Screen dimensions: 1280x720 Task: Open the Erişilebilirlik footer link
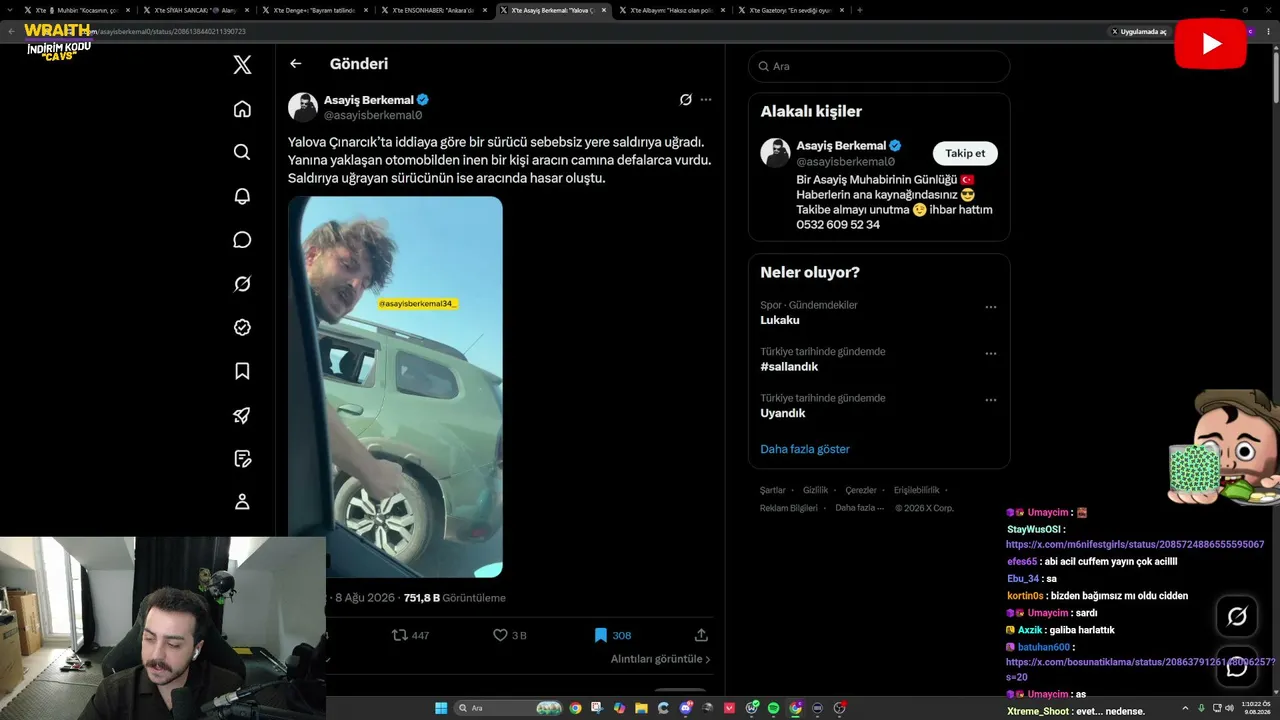[x=916, y=490]
